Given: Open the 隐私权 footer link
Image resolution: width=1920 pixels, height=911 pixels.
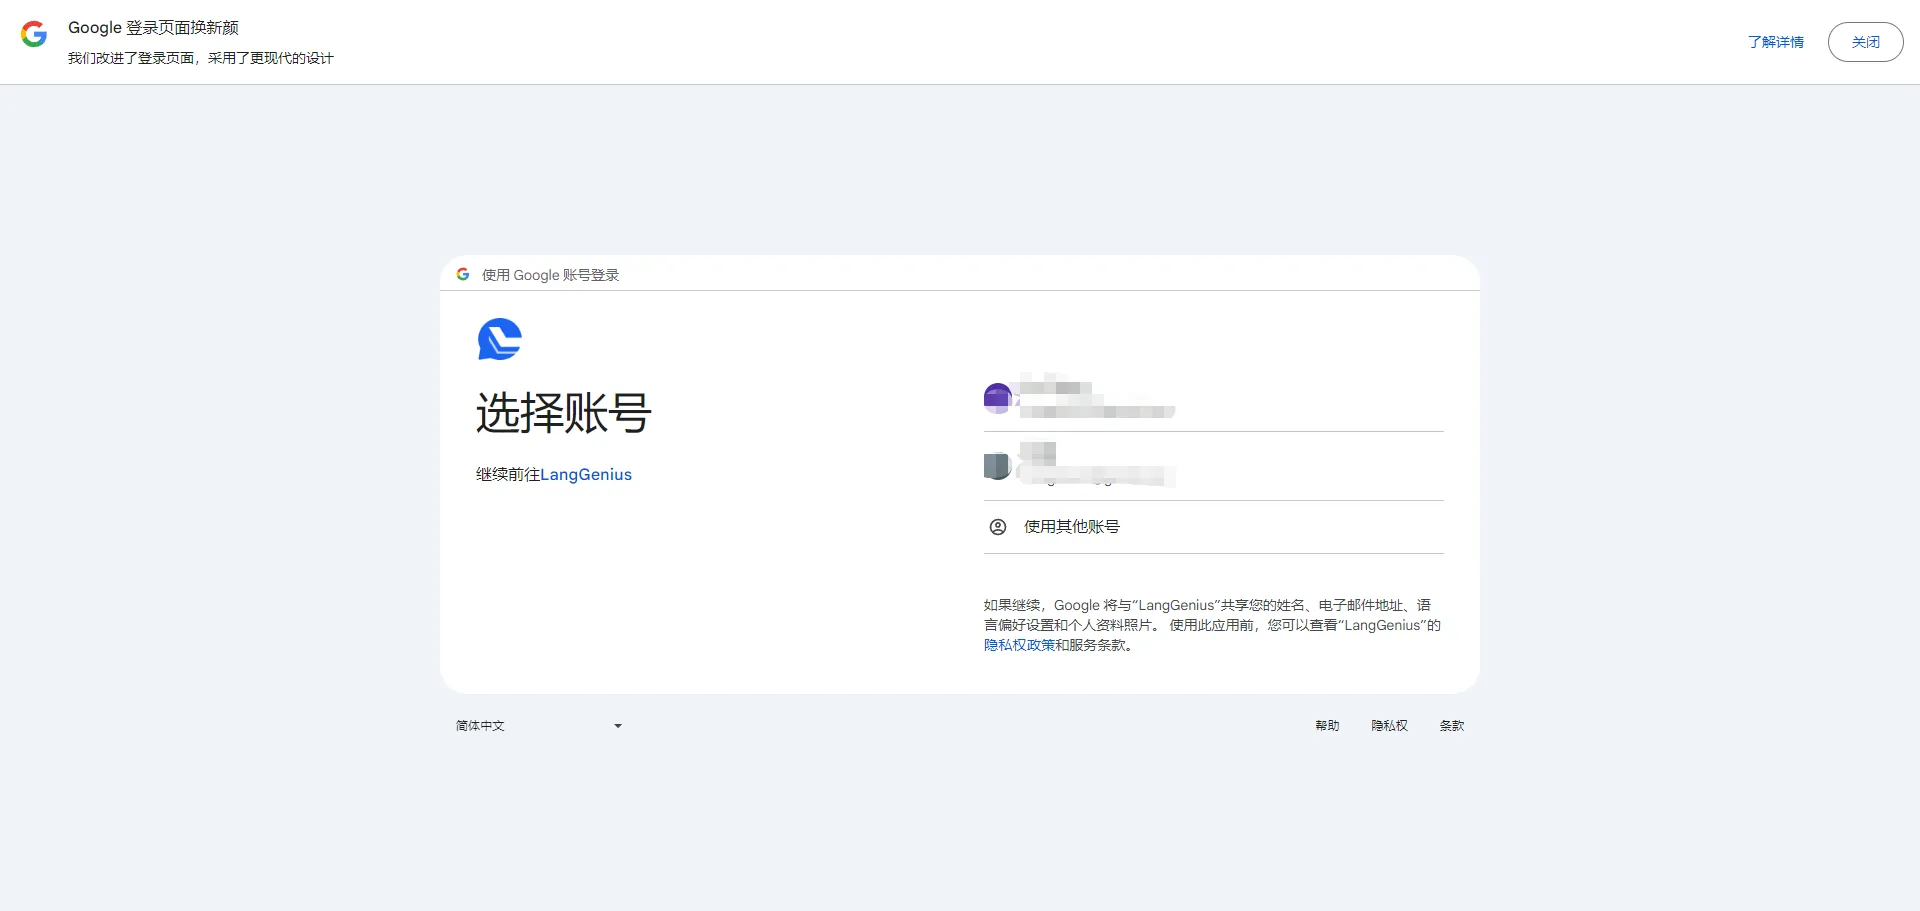Looking at the screenshot, I should (1389, 726).
